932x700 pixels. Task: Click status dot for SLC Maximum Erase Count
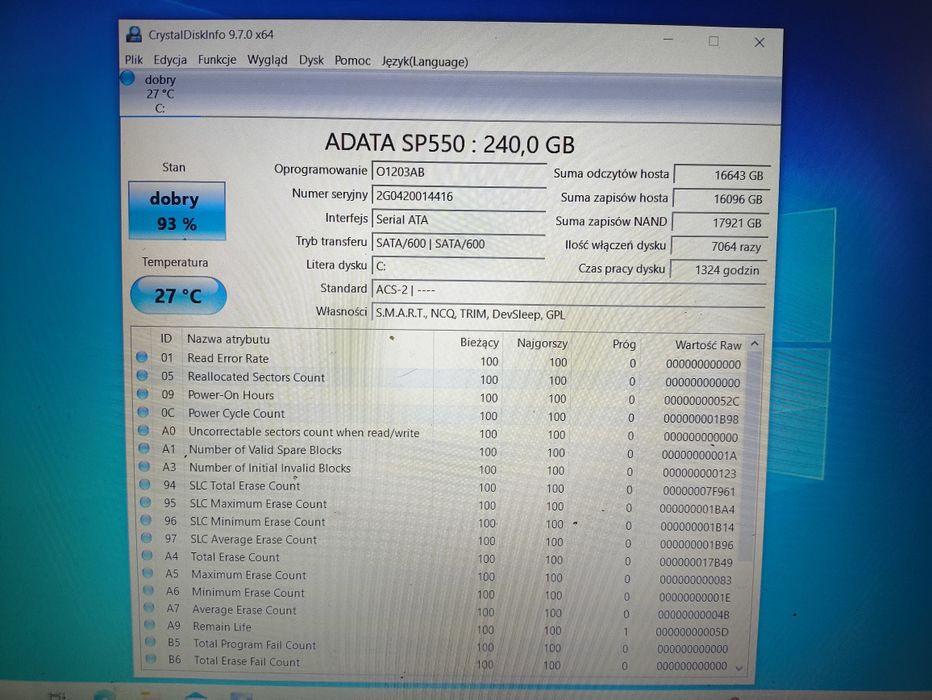point(146,502)
